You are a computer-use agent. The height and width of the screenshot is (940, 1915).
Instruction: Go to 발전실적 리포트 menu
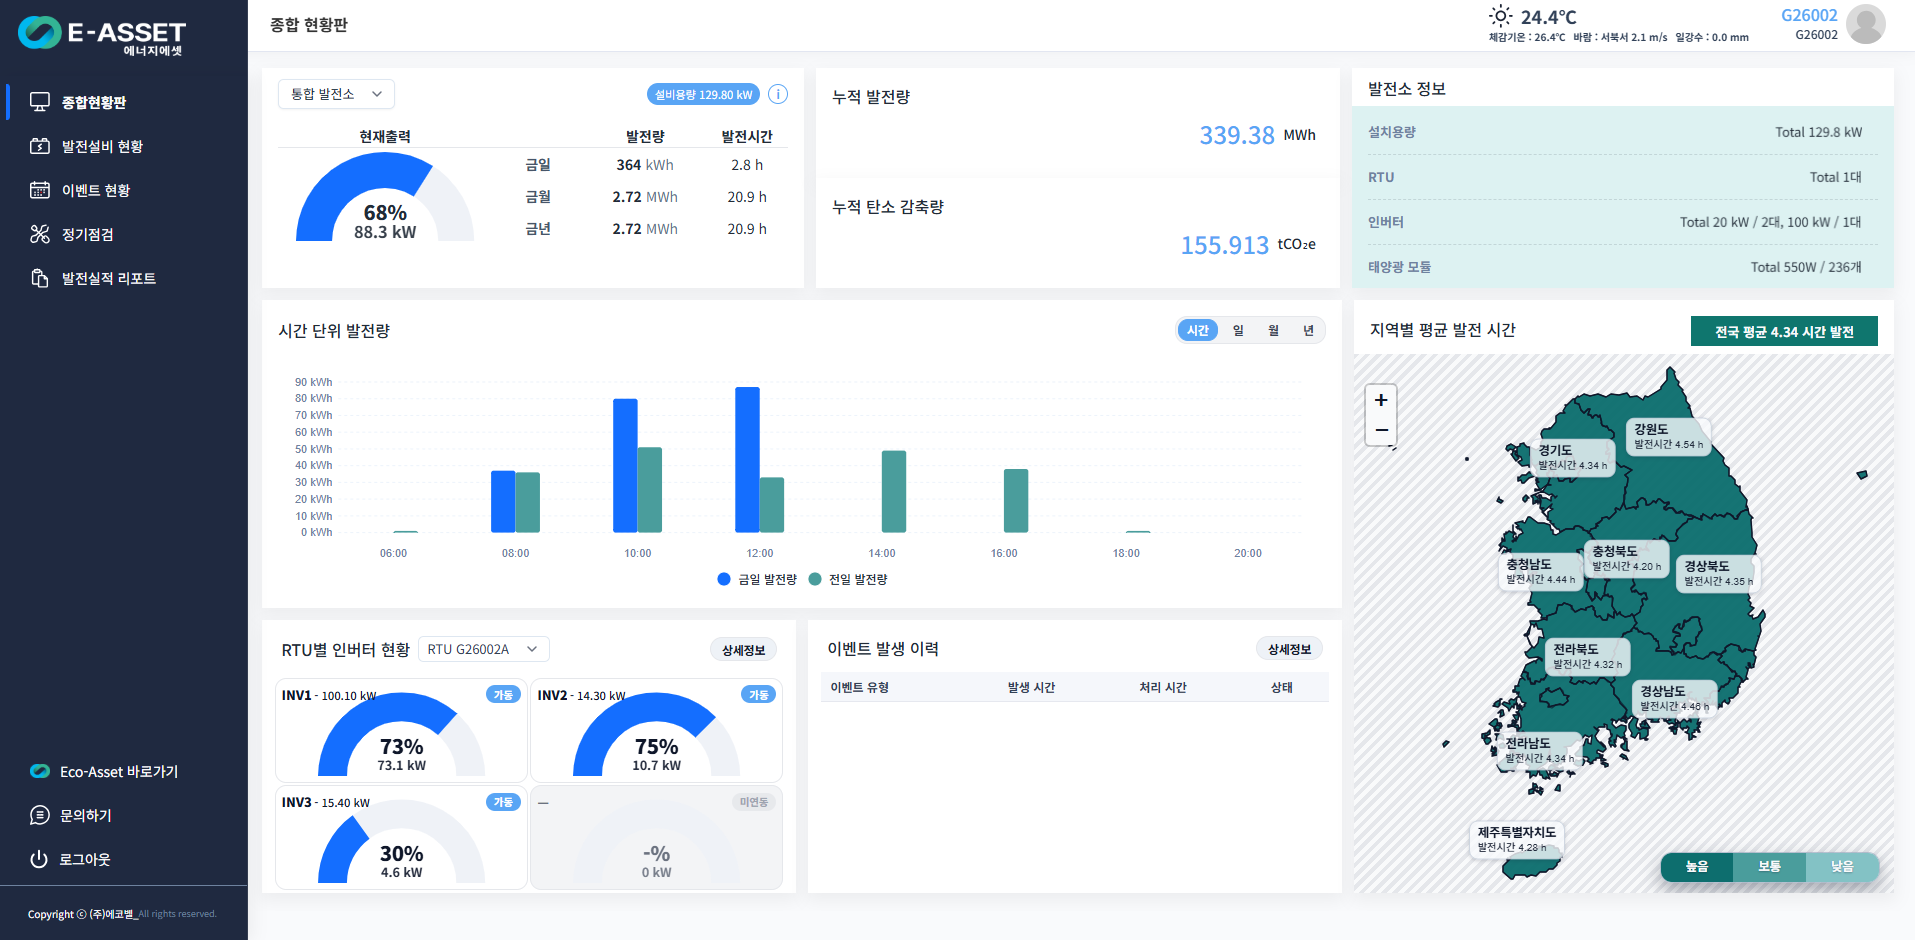click(x=109, y=278)
